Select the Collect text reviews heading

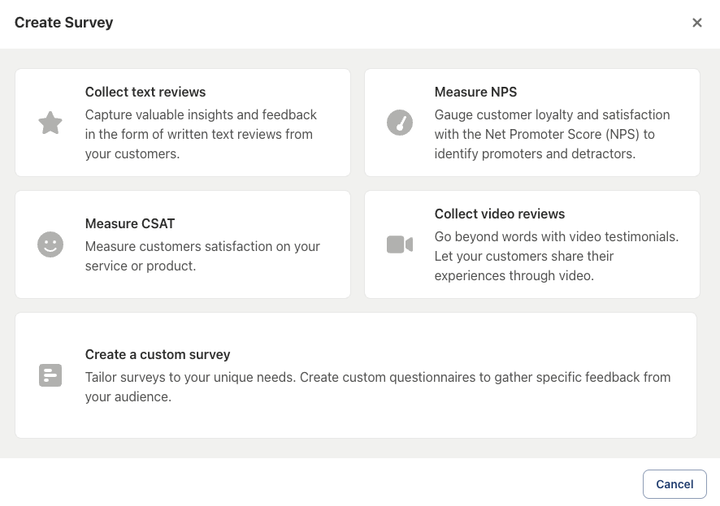(145, 92)
